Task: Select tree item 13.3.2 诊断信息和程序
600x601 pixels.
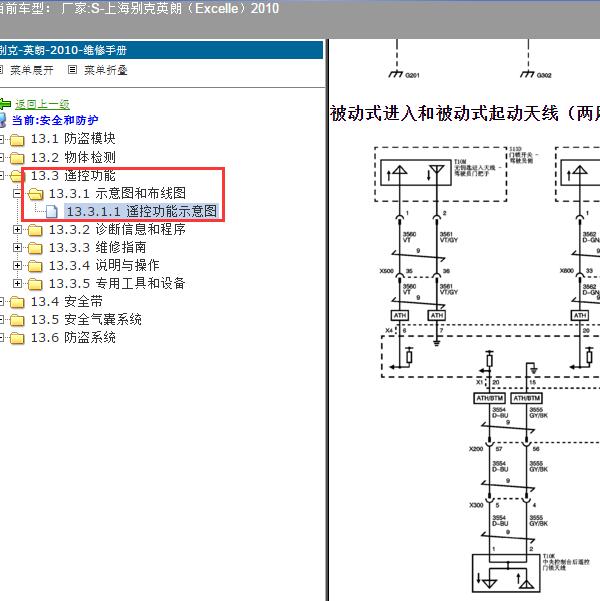Action: coord(117,229)
